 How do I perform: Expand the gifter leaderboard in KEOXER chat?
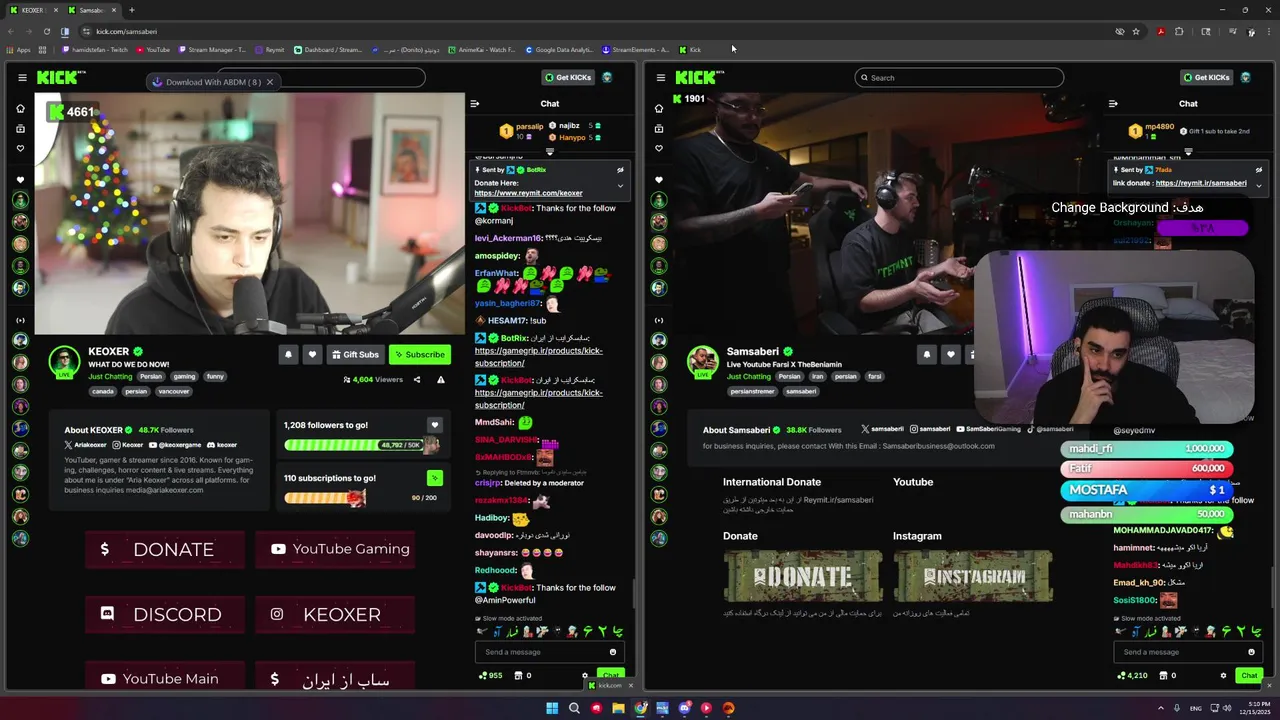(x=549, y=152)
